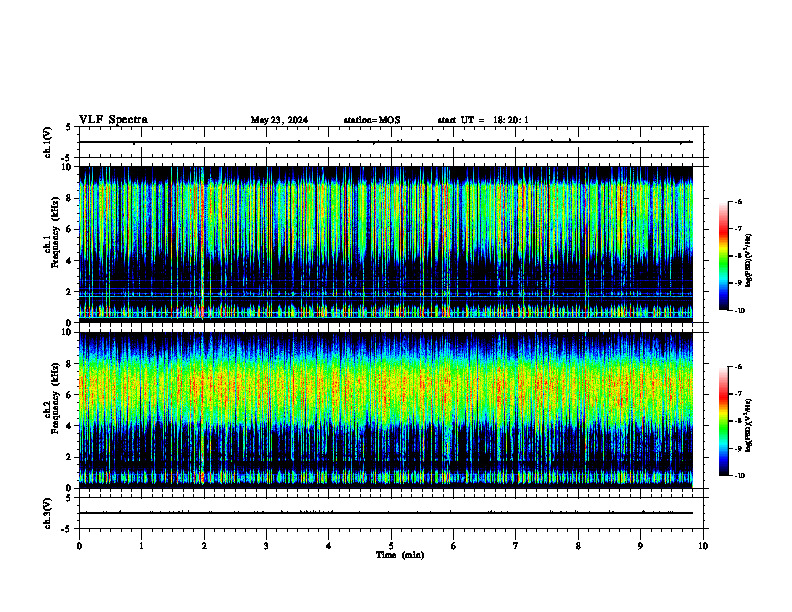Click inside the ch.1 spectrogram panel
Screen dimensions: 792x612
(386, 244)
